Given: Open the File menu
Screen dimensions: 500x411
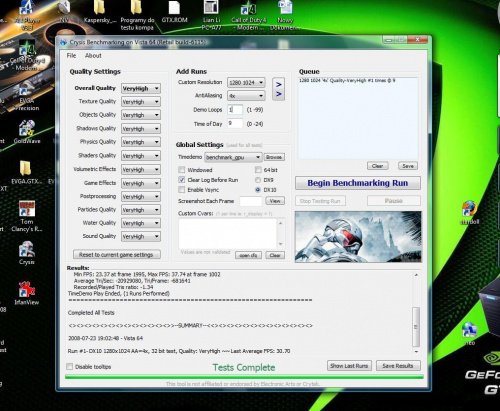Looking at the screenshot, I should click(x=71, y=56).
